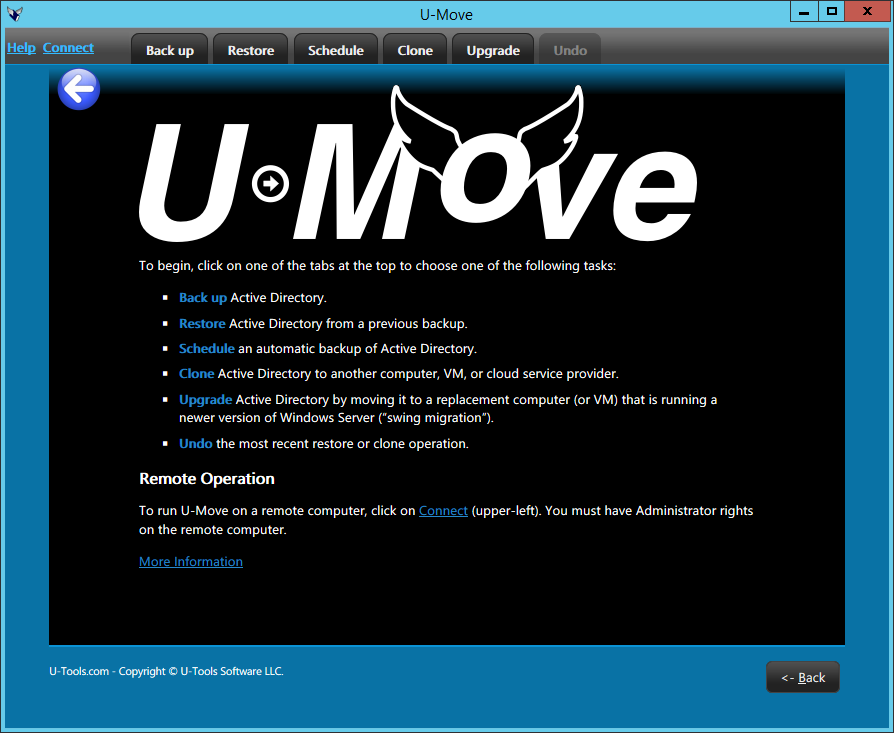Click the Connect link in the top bar
The image size is (894, 733).
[x=68, y=48]
